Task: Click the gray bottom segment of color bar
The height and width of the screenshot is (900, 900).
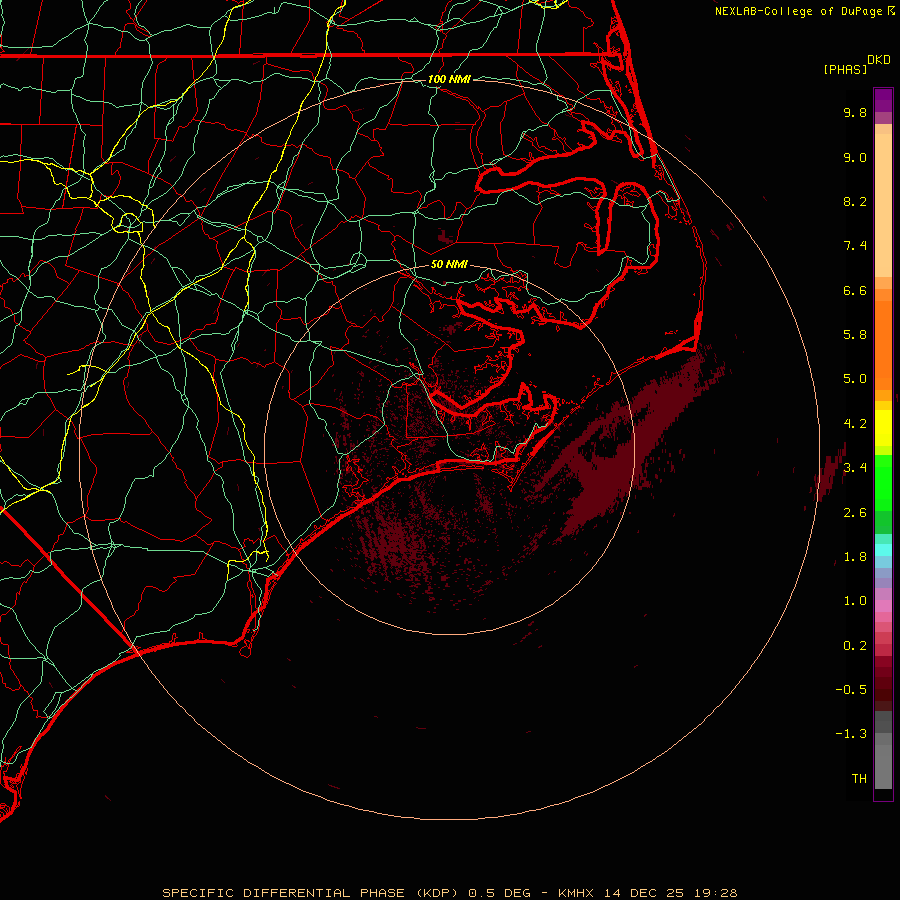Action: pyautogui.click(x=883, y=766)
